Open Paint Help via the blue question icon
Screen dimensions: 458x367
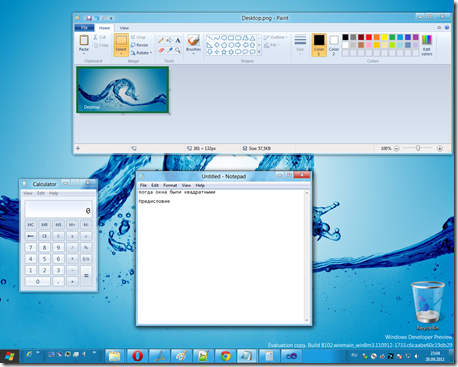pos(447,28)
